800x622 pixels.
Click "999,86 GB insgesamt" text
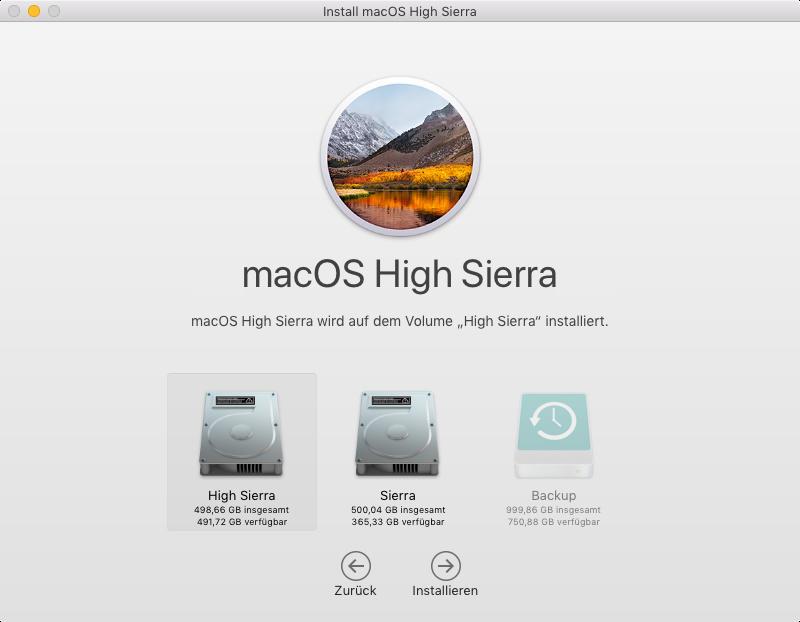point(553,510)
